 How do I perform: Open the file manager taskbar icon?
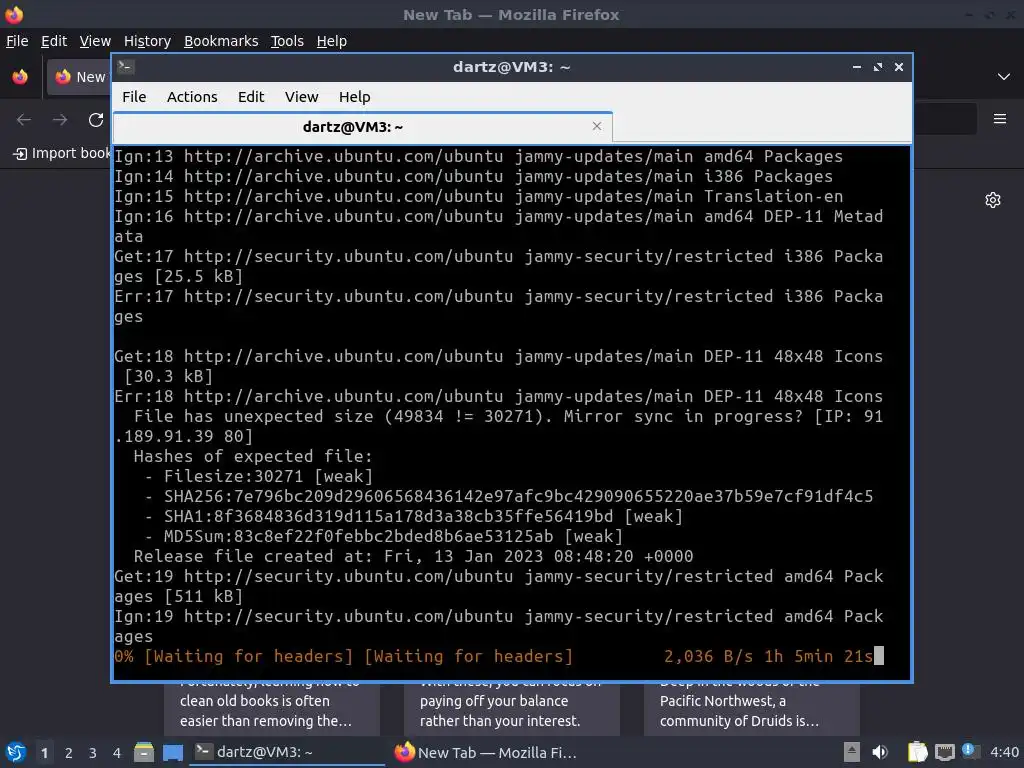point(144,752)
